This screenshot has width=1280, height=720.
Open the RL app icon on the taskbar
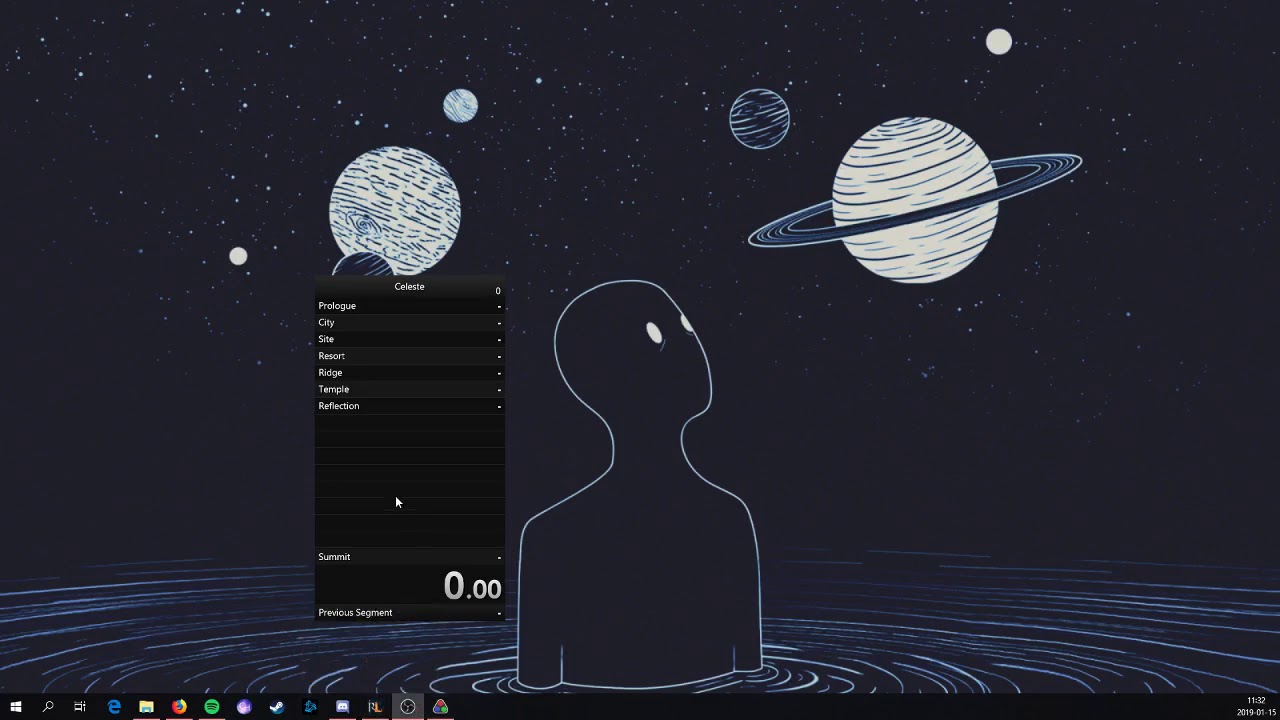375,707
